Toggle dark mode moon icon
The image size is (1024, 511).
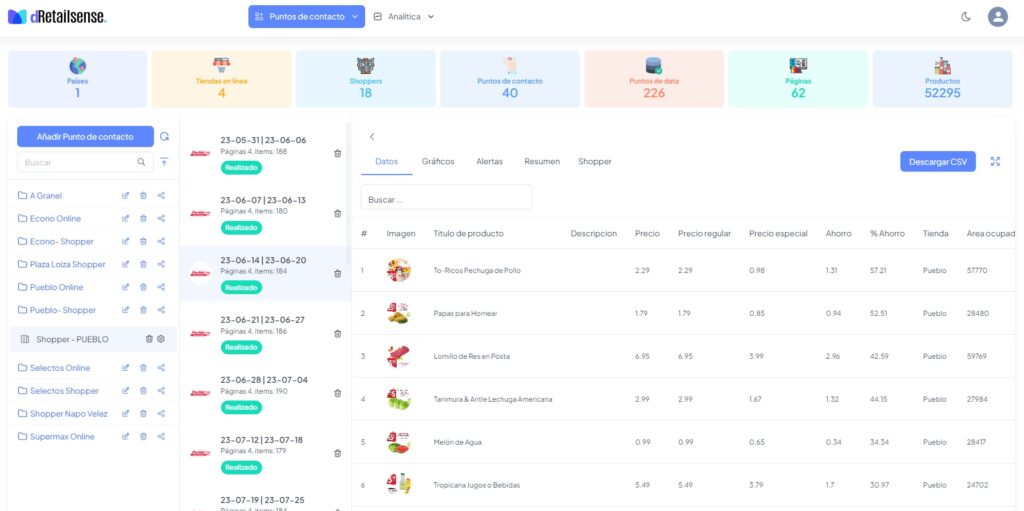(966, 17)
